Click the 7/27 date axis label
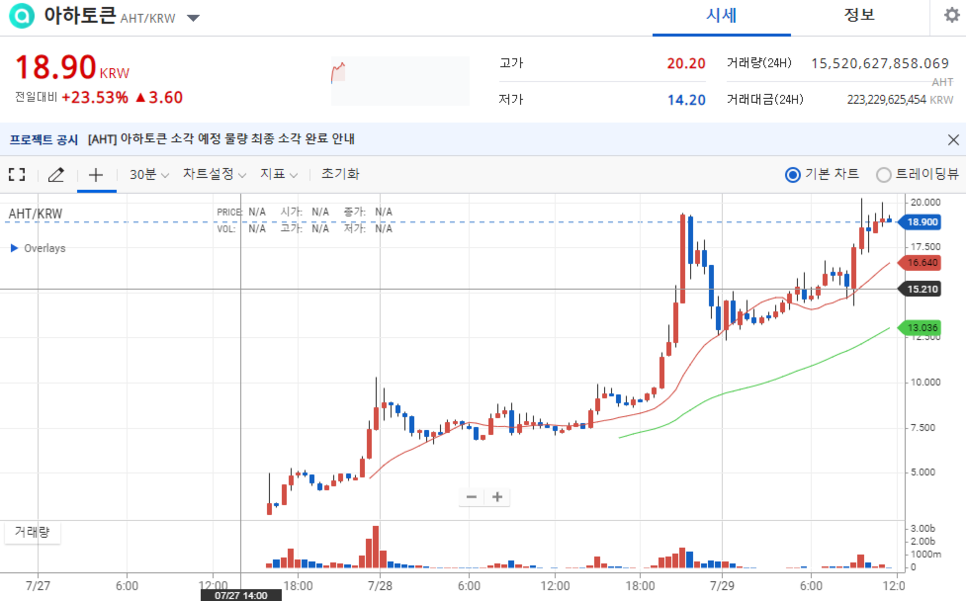The height and width of the screenshot is (601, 966). point(38,586)
